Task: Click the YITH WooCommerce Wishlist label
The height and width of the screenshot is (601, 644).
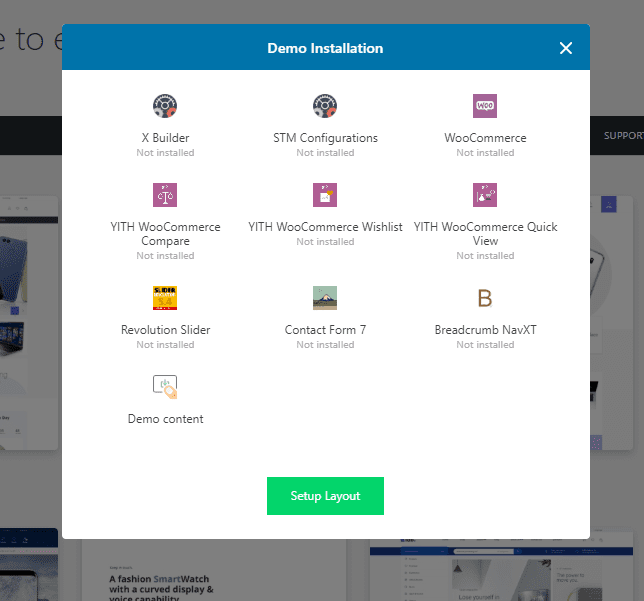Action: (325, 227)
